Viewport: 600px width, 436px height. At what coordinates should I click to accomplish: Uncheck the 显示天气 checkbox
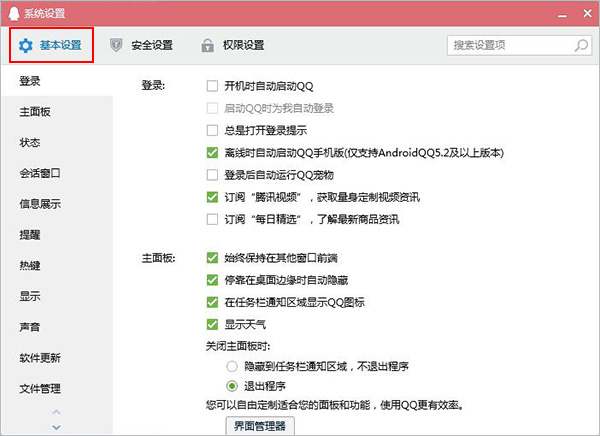(212, 325)
